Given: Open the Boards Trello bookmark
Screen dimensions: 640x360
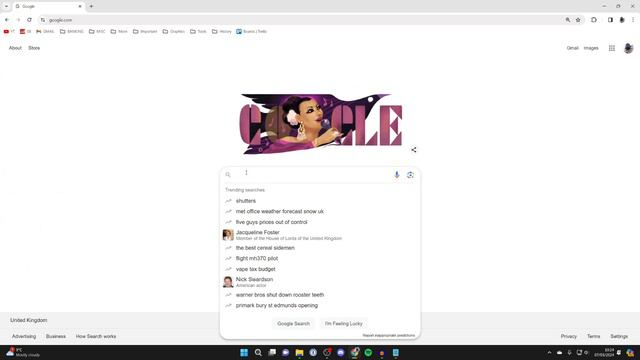Looking at the screenshot, I should coord(251,31).
